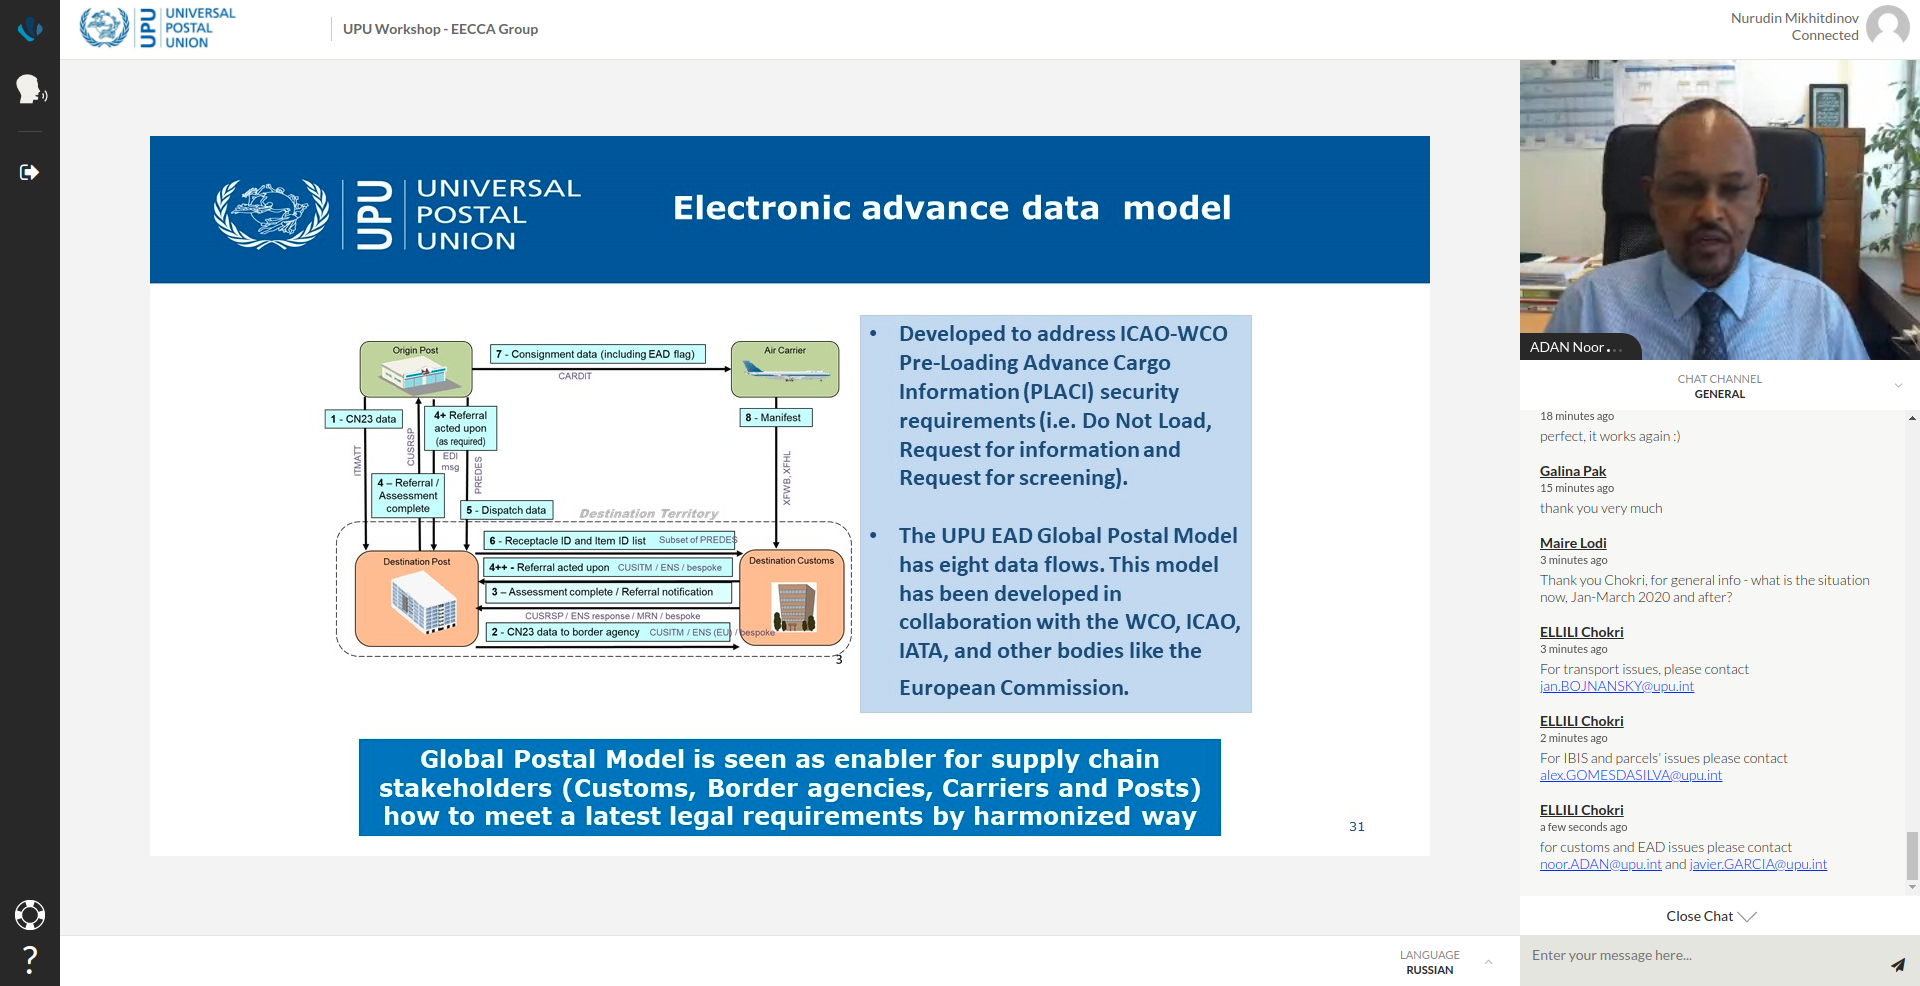Click chat scrollbar down arrow
The width and height of the screenshot is (1920, 986).
pyautogui.click(x=1913, y=887)
